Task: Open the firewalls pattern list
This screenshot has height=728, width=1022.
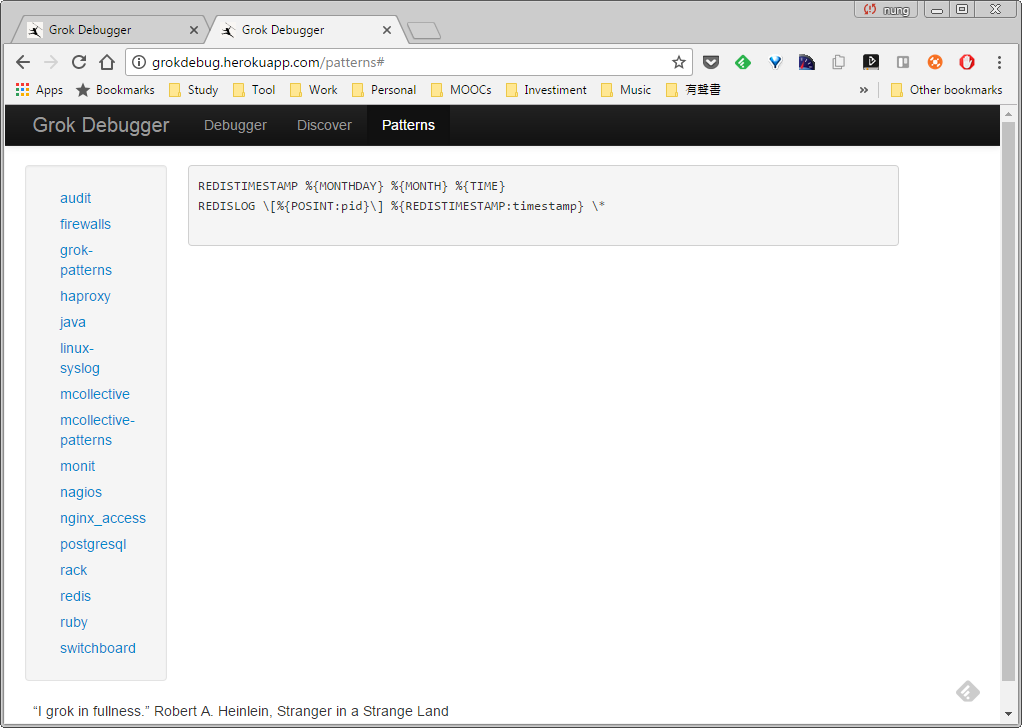Action: click(85, 224)
